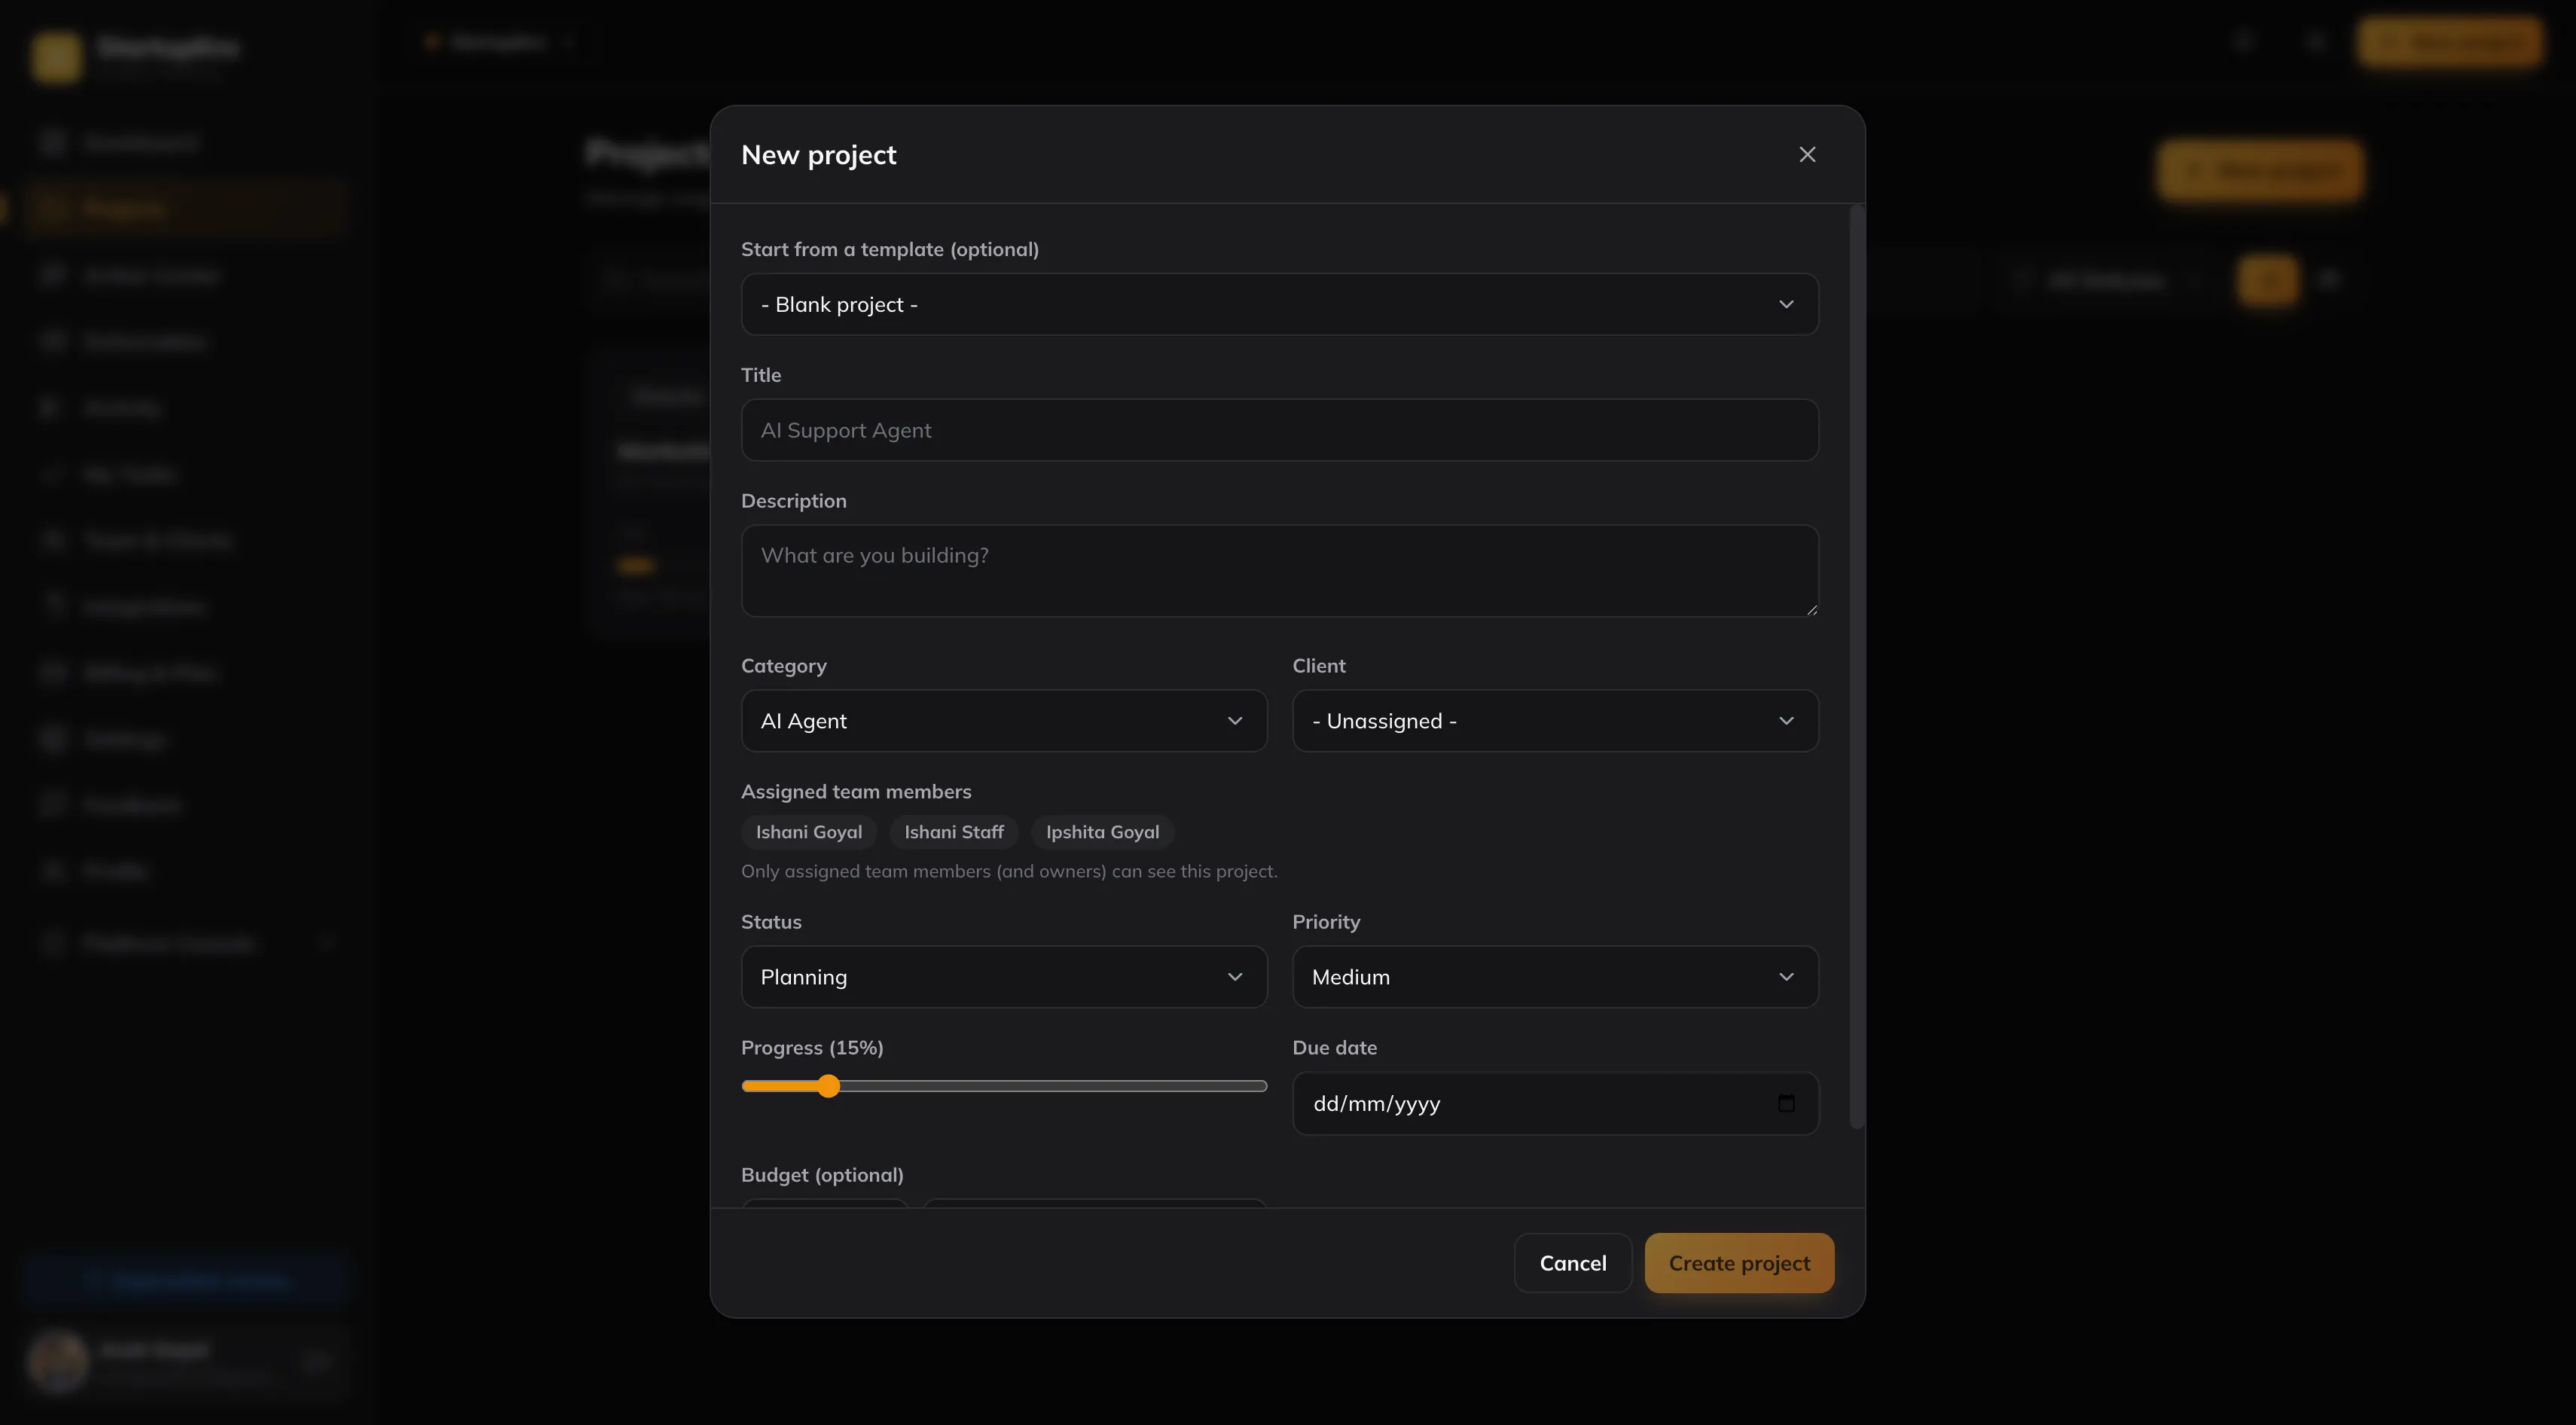The width and height of the screenshot is (2576, 1425).
Task: Click the dialog's vertical scrollbar
Action: pyautogui.click(x=1856, y=668)
